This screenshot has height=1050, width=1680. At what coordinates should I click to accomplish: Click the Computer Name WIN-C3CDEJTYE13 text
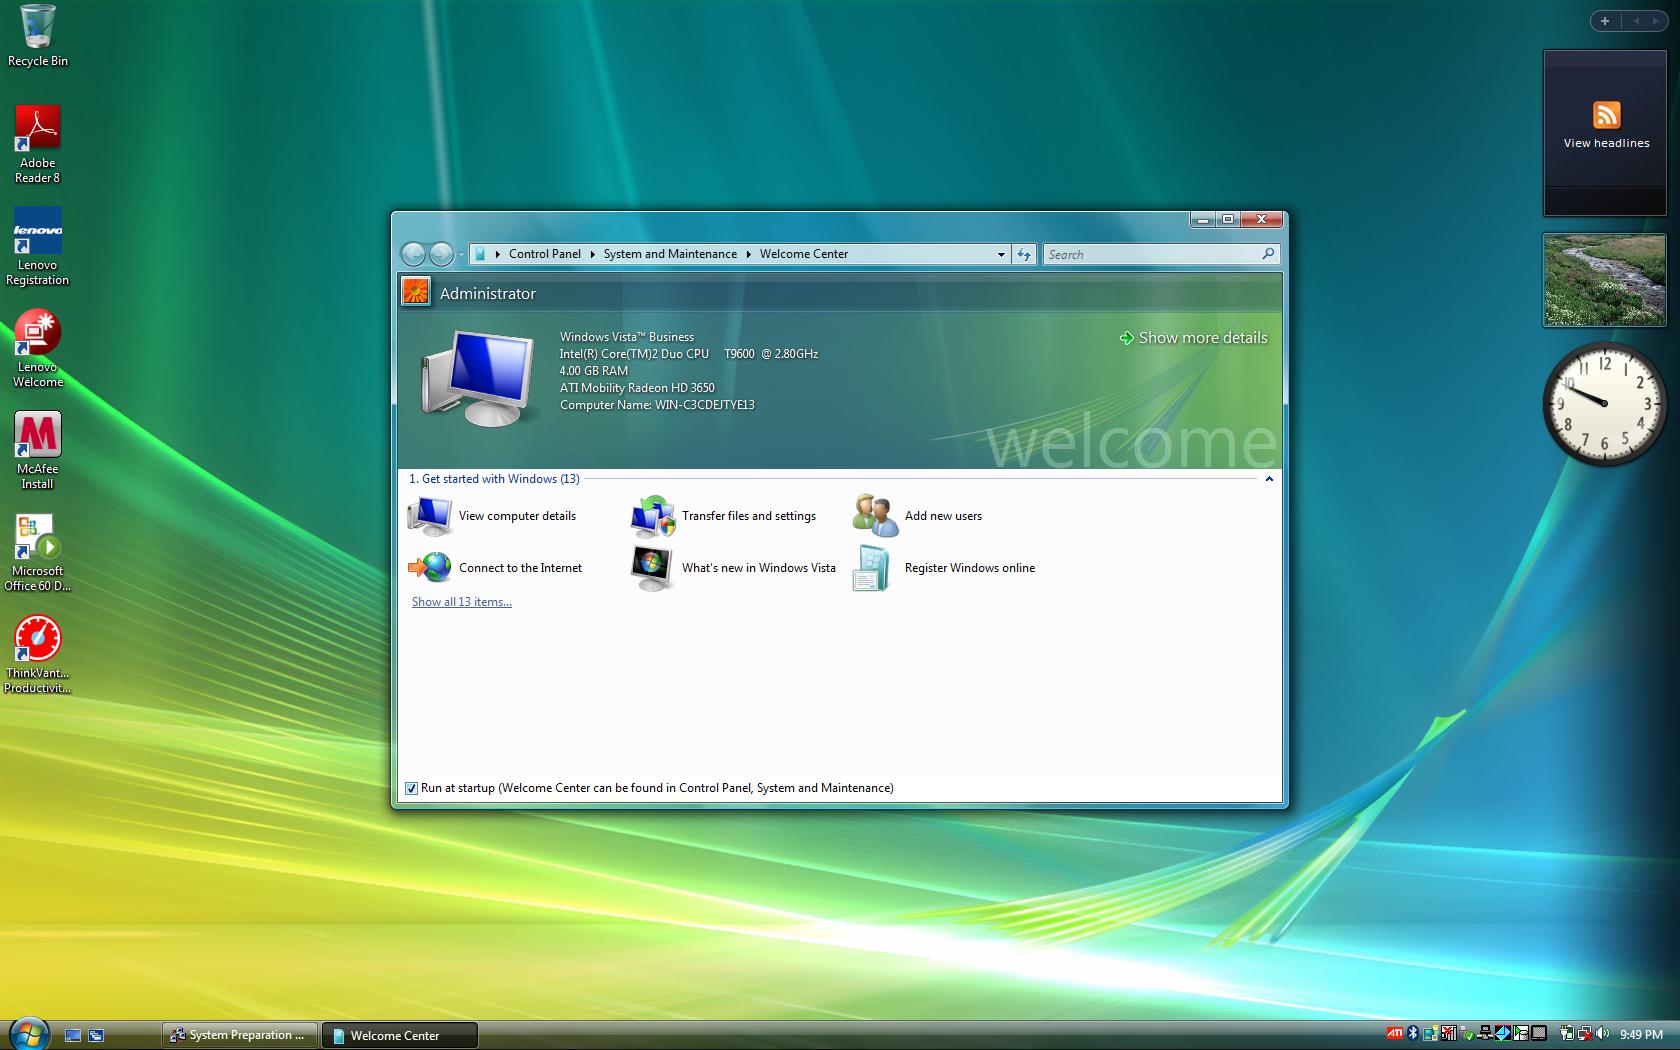point(657,405)
